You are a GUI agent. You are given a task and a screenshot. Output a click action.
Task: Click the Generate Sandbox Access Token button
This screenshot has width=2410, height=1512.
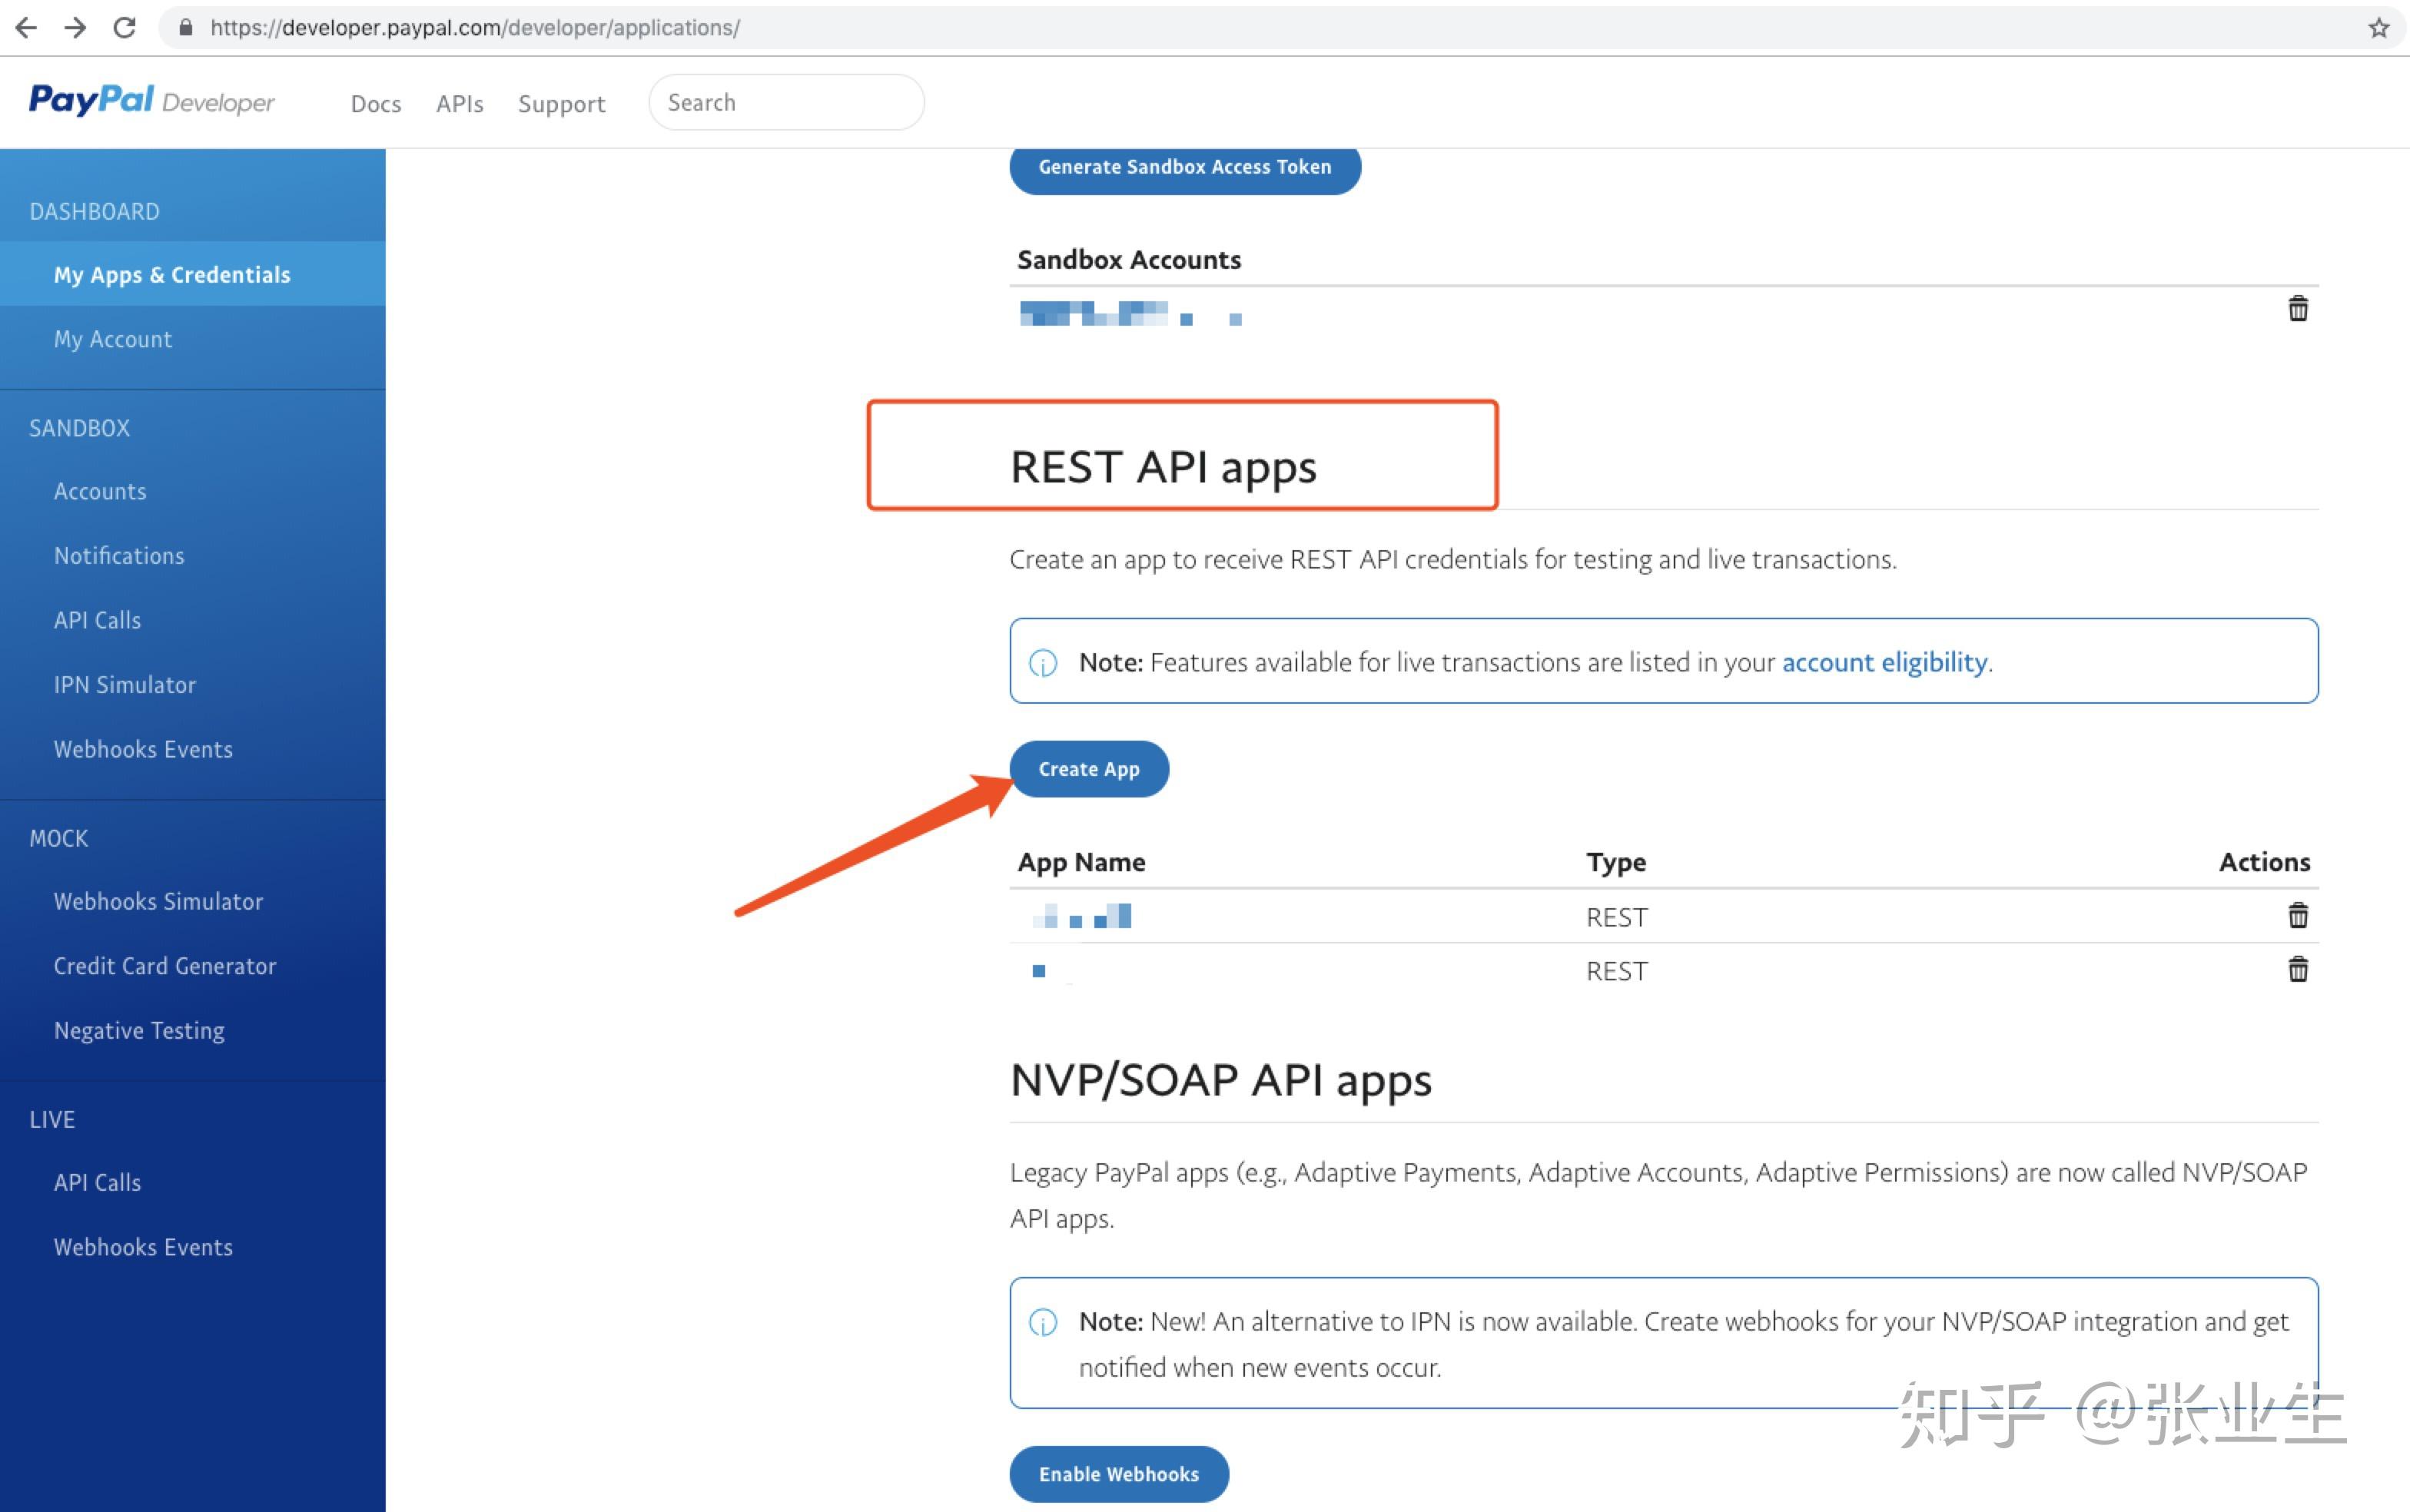[1185, 167]
